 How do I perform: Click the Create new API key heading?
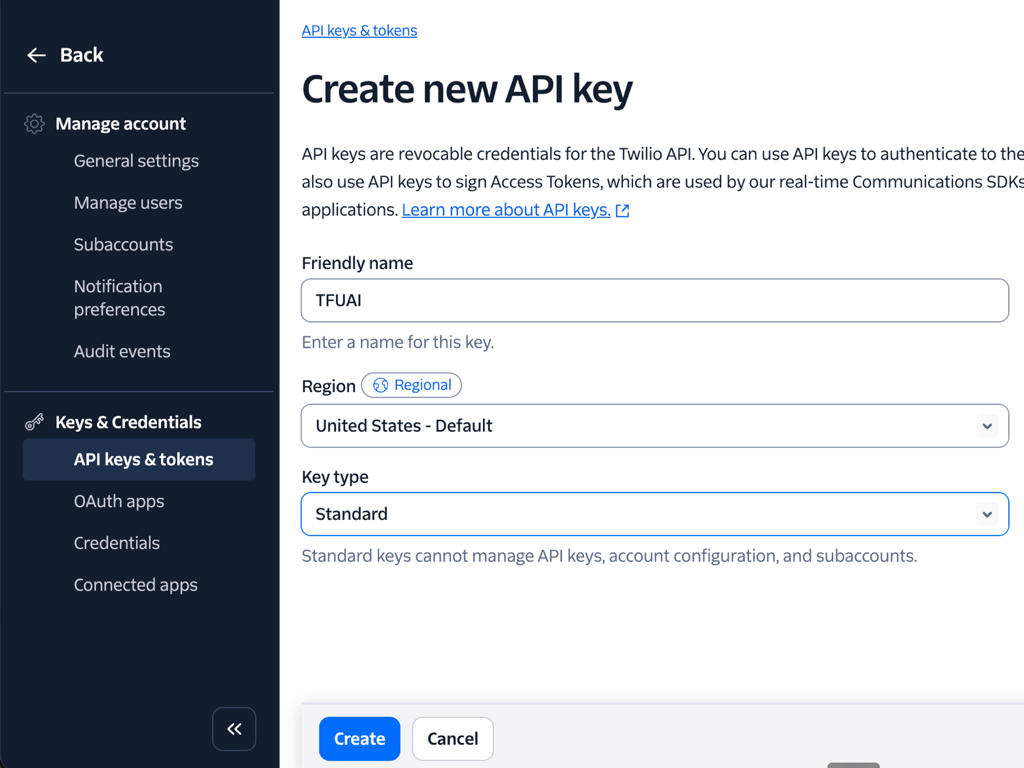(x=467, y=89)
